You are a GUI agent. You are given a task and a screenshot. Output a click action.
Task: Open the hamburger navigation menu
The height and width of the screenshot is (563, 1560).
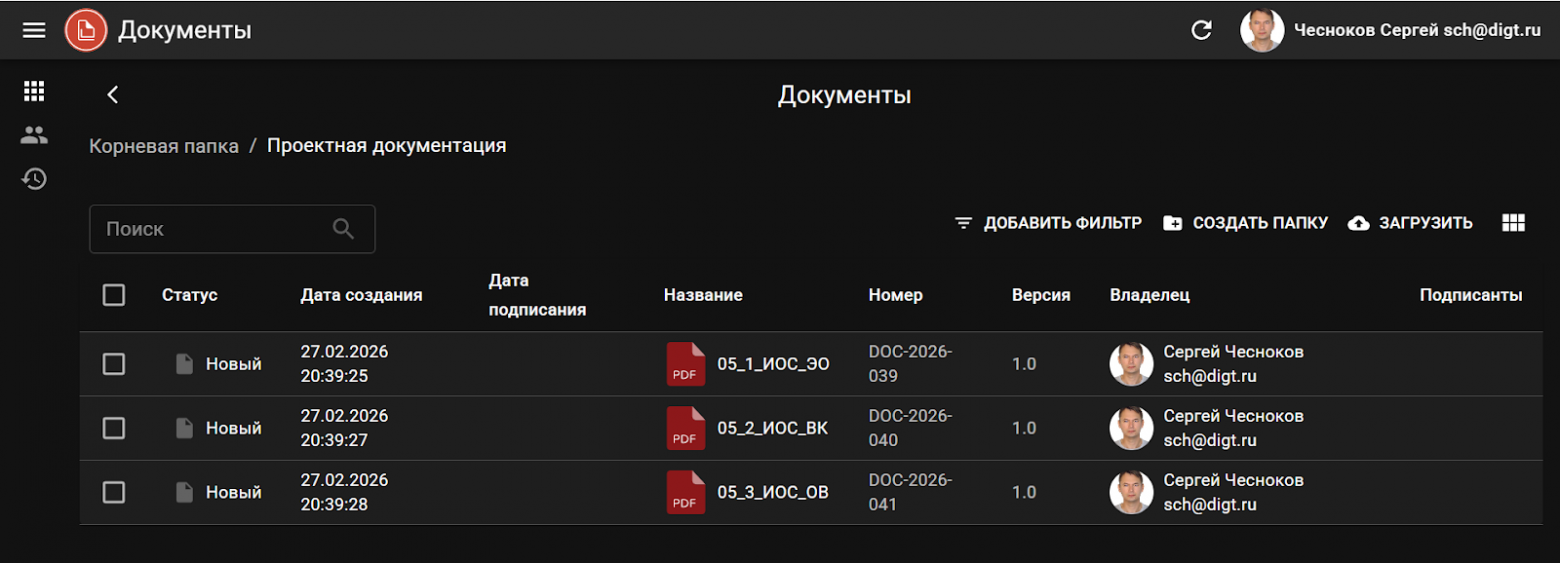point(34,30)
